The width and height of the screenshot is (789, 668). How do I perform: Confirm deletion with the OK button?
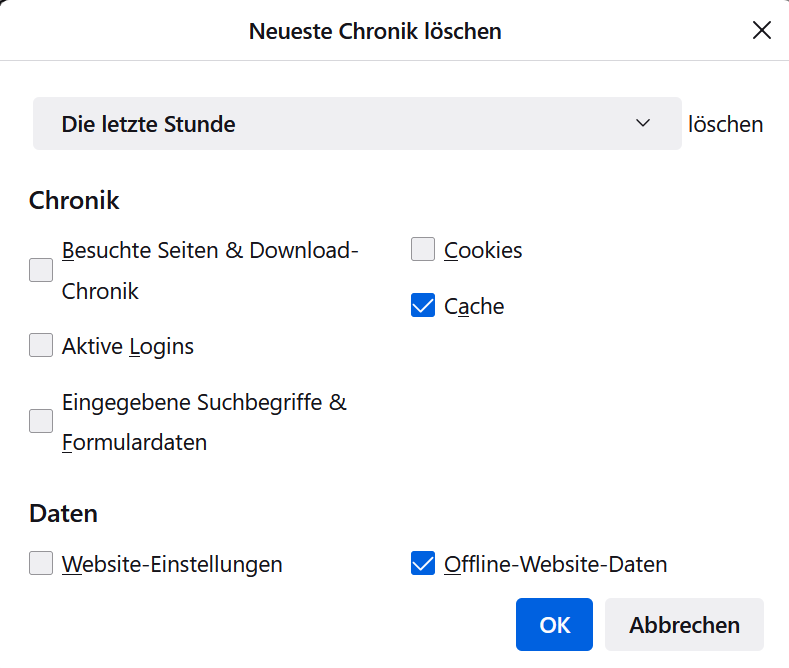click(554, 625)
